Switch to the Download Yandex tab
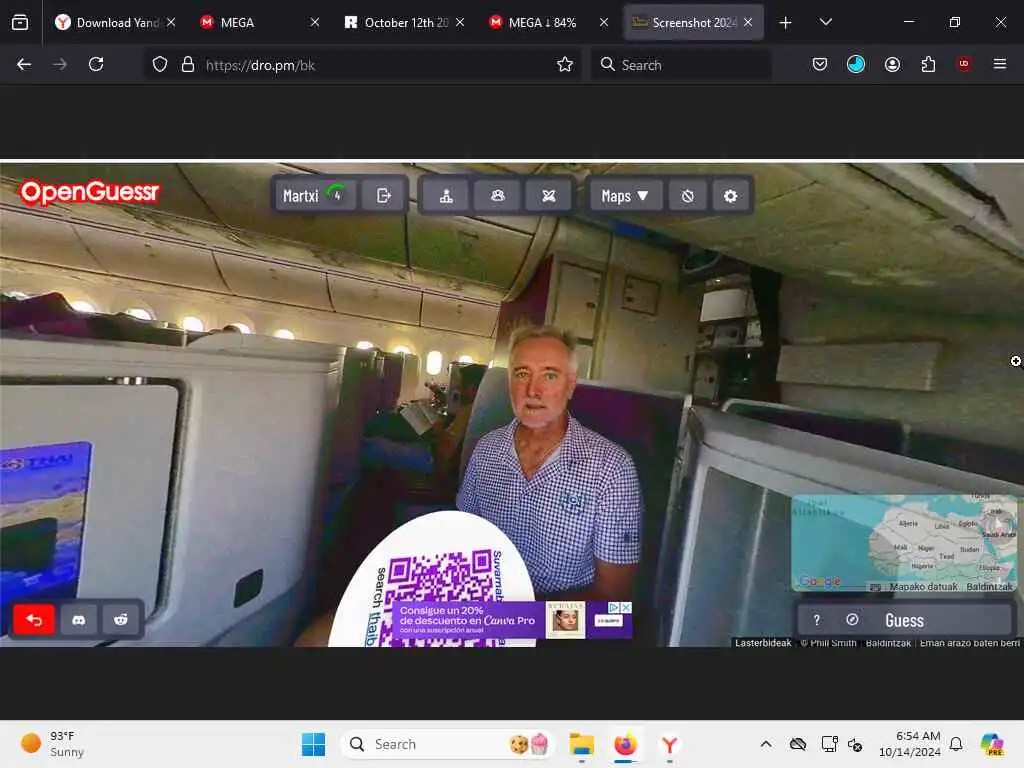 pyautogui.click(x=116, y=22)
